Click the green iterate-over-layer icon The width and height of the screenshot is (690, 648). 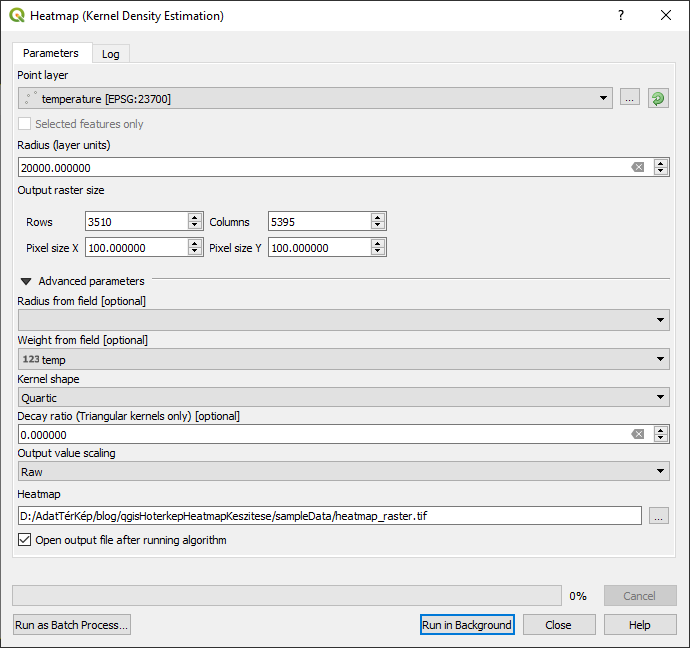(x=658, y=98)
